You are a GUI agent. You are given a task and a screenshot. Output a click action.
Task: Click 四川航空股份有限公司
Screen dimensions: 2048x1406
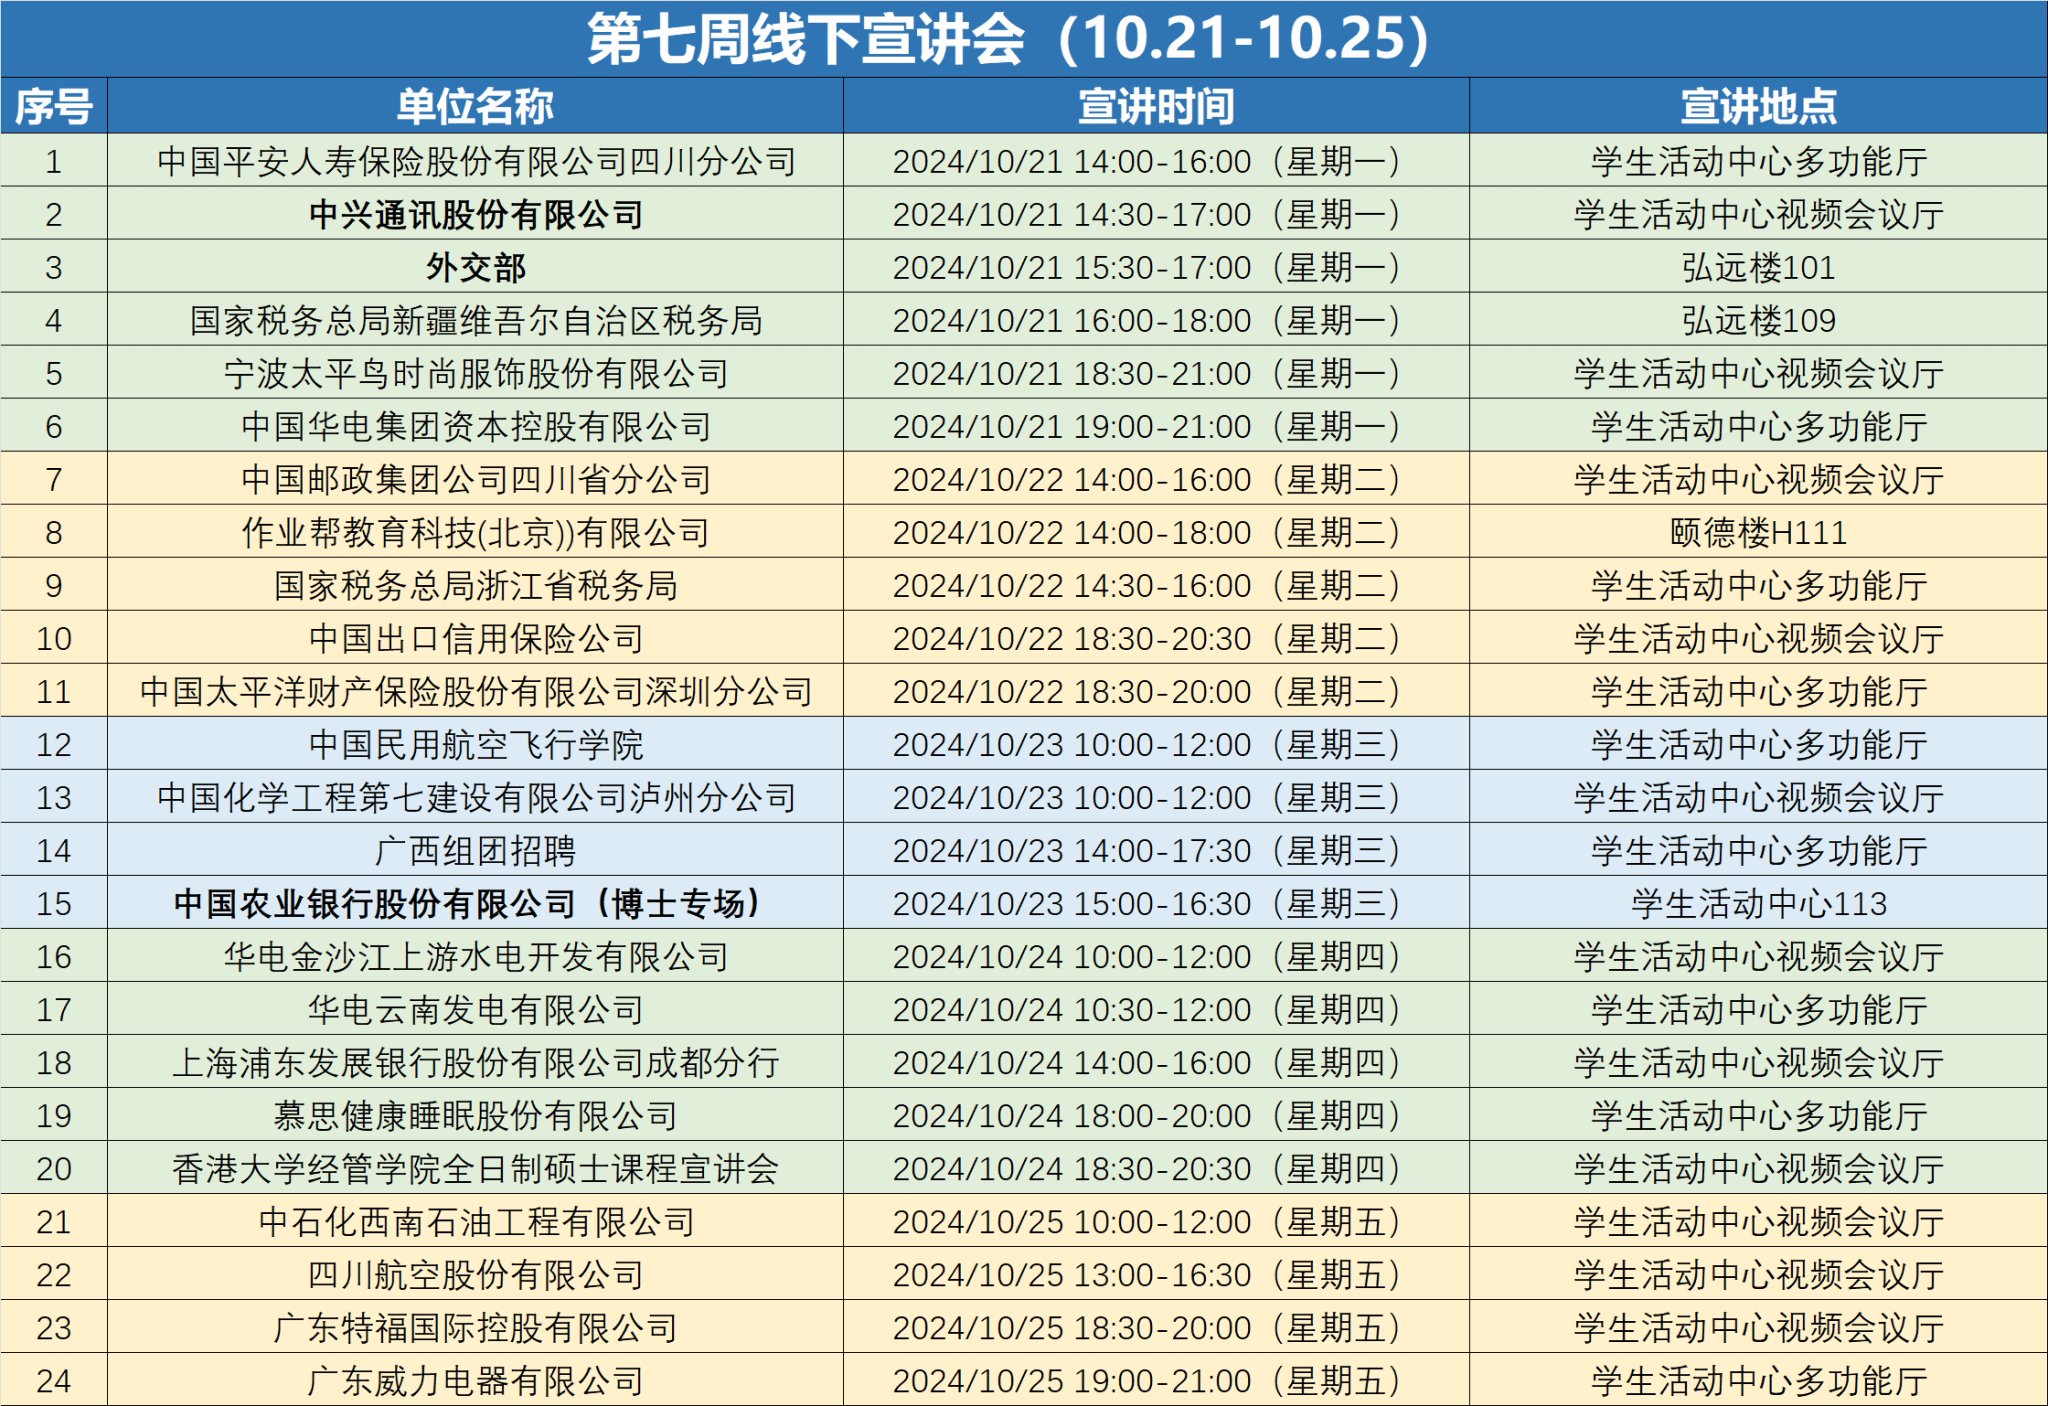476,1274
